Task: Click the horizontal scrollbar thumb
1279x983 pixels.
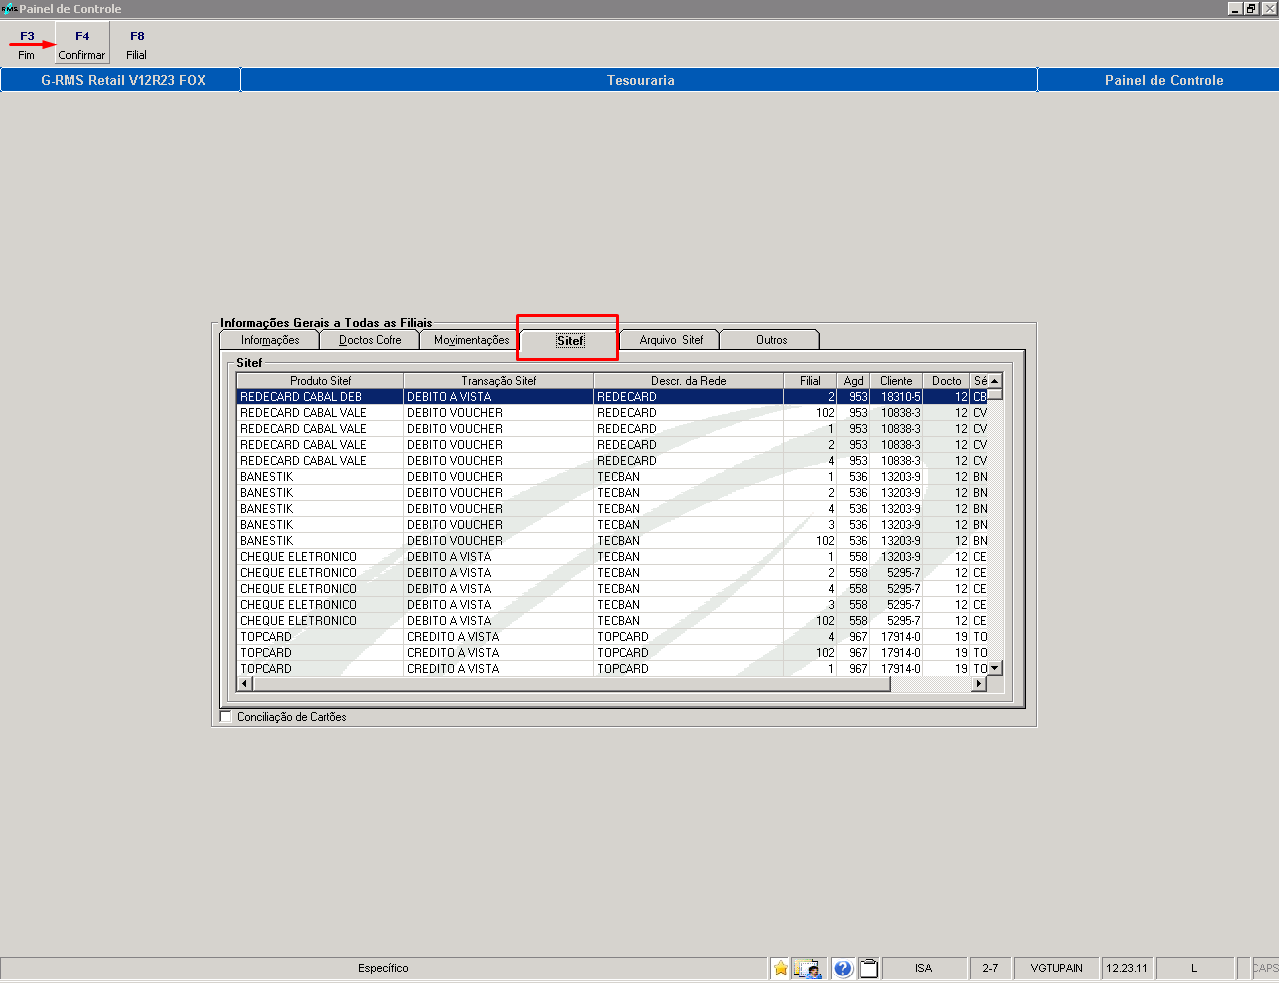Action: [571, 684]
